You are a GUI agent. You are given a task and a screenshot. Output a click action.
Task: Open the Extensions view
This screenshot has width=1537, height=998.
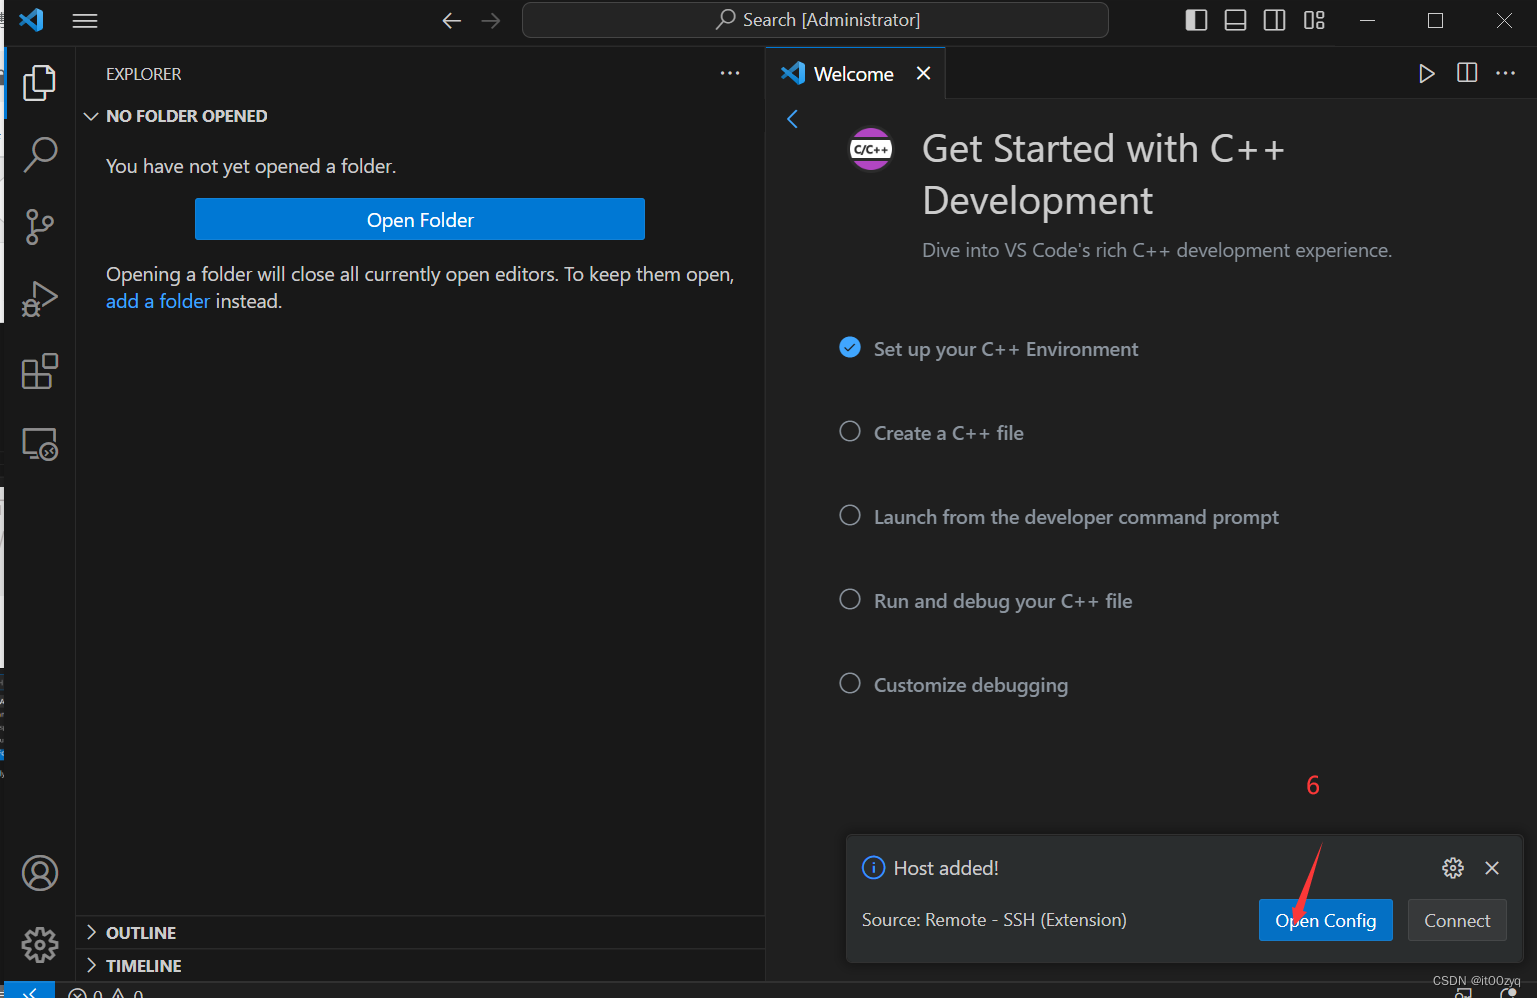(39, 371)
